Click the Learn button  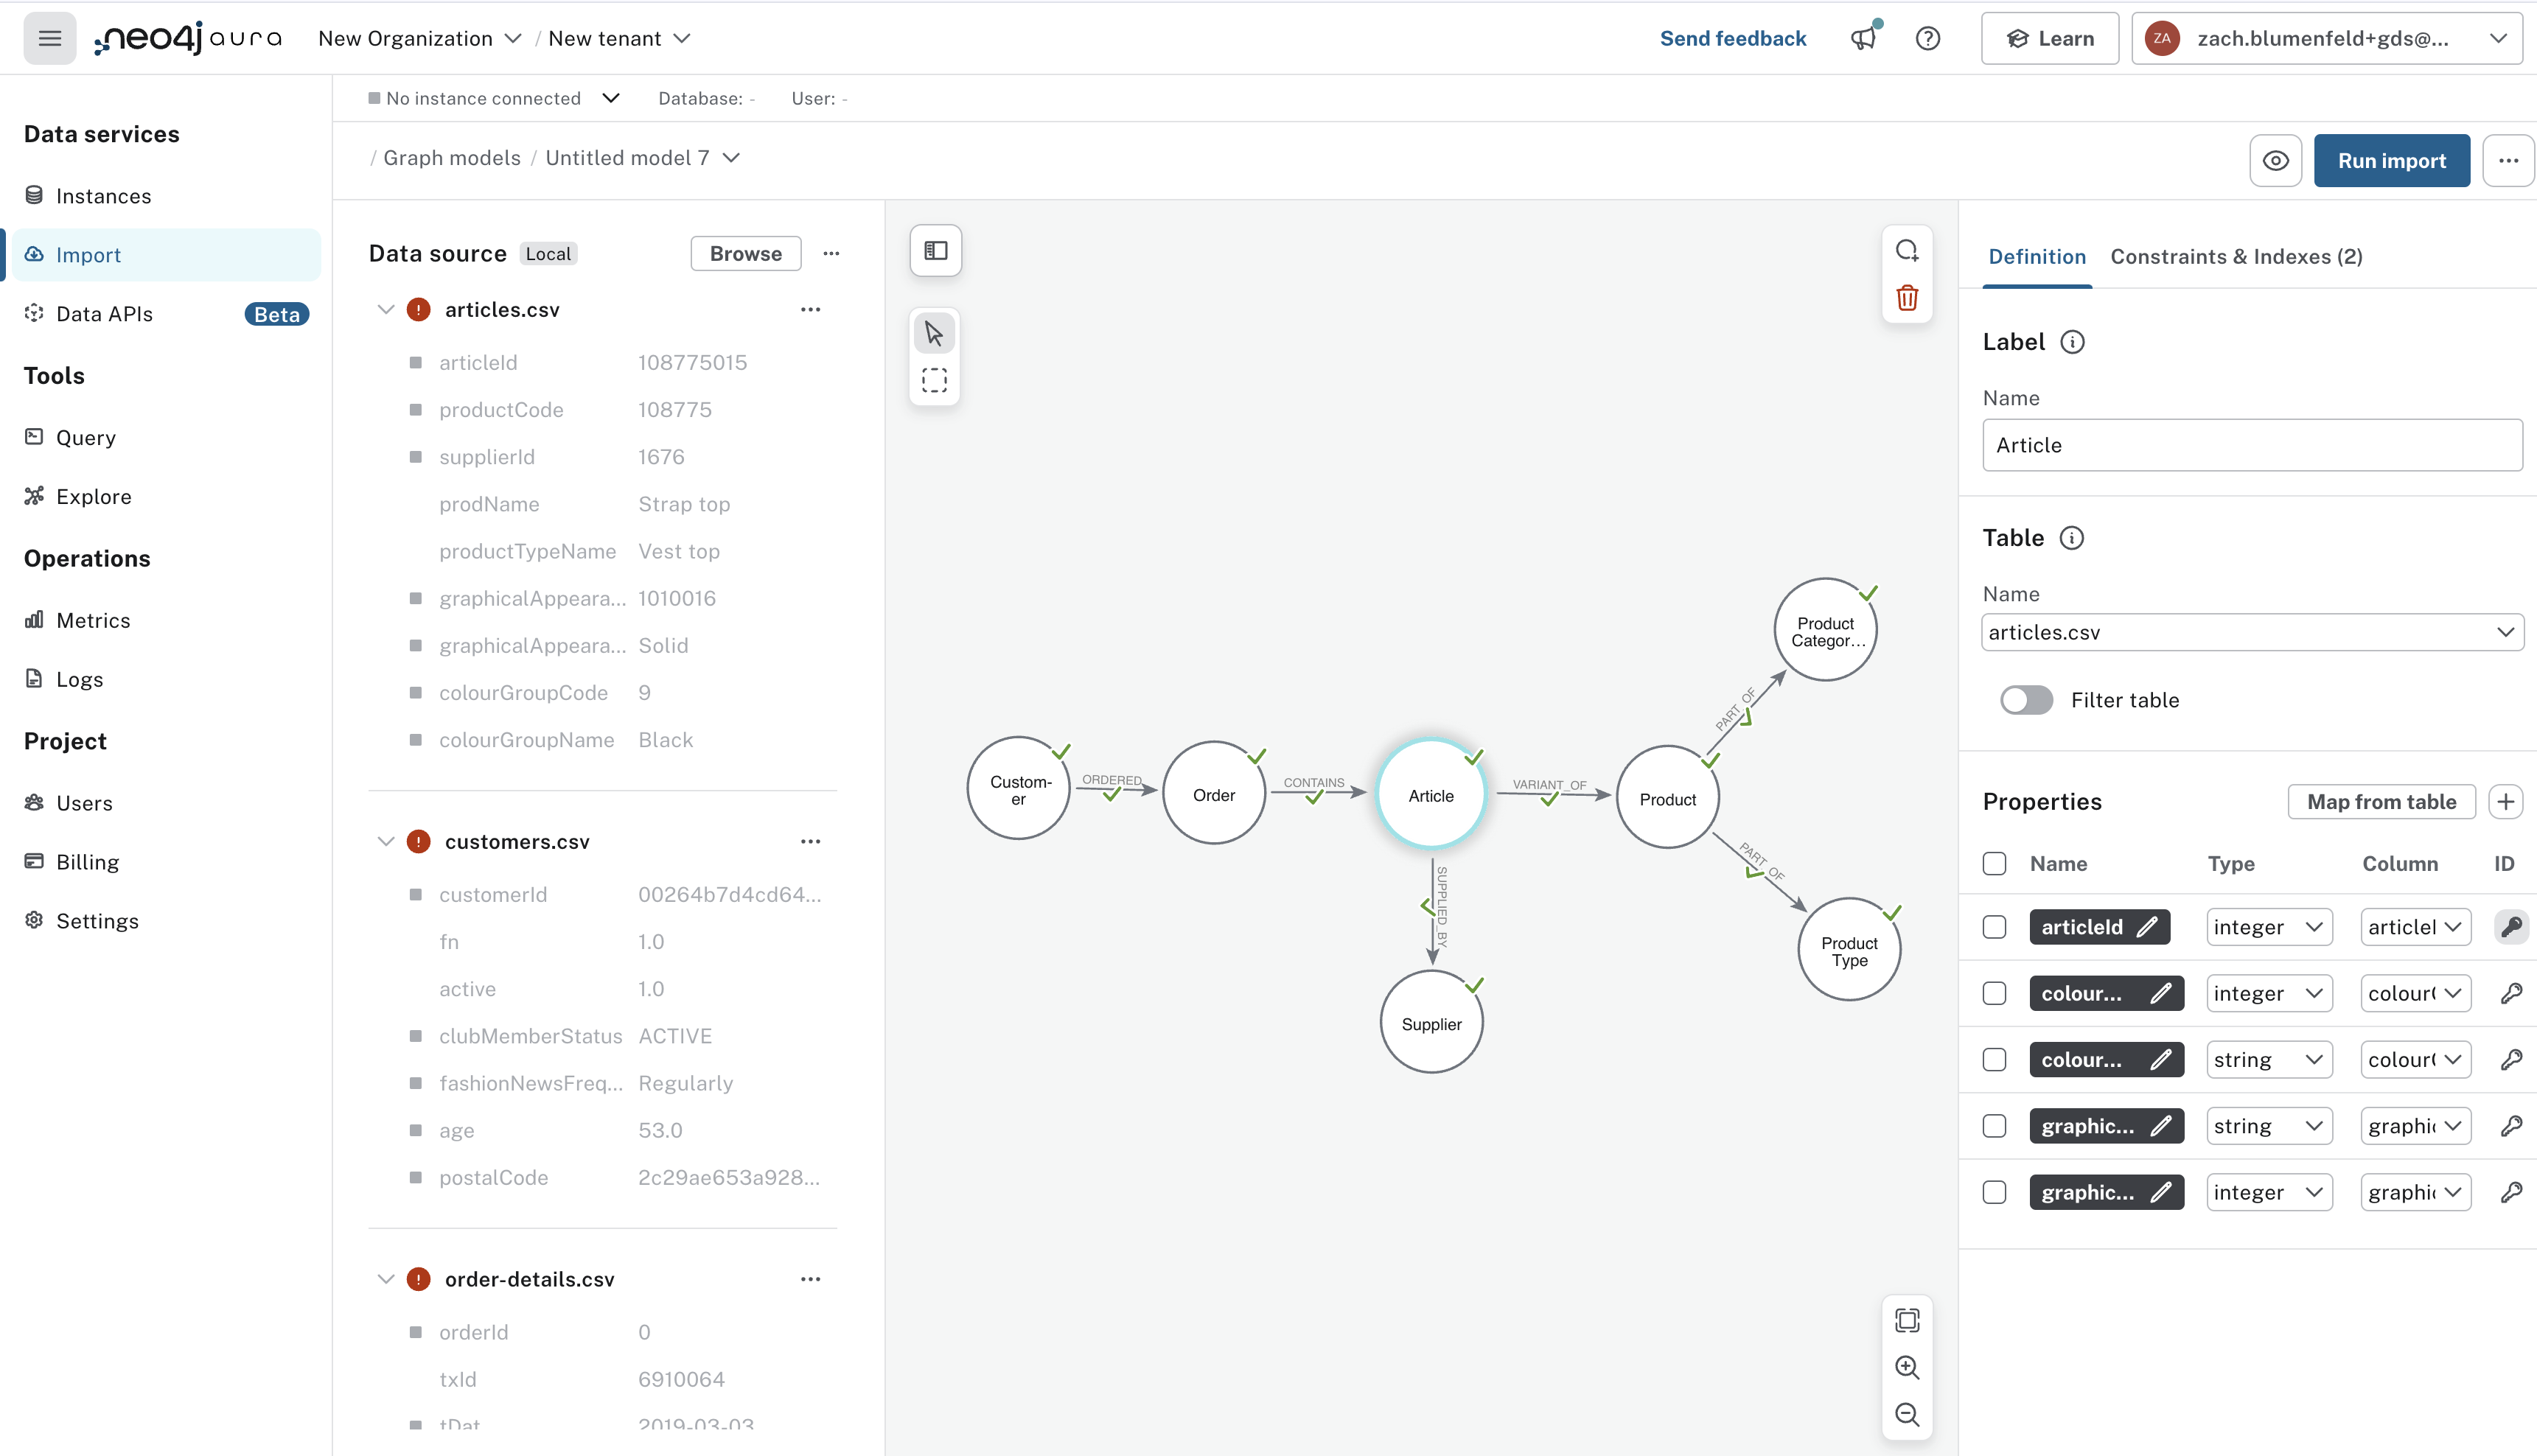2049,38
